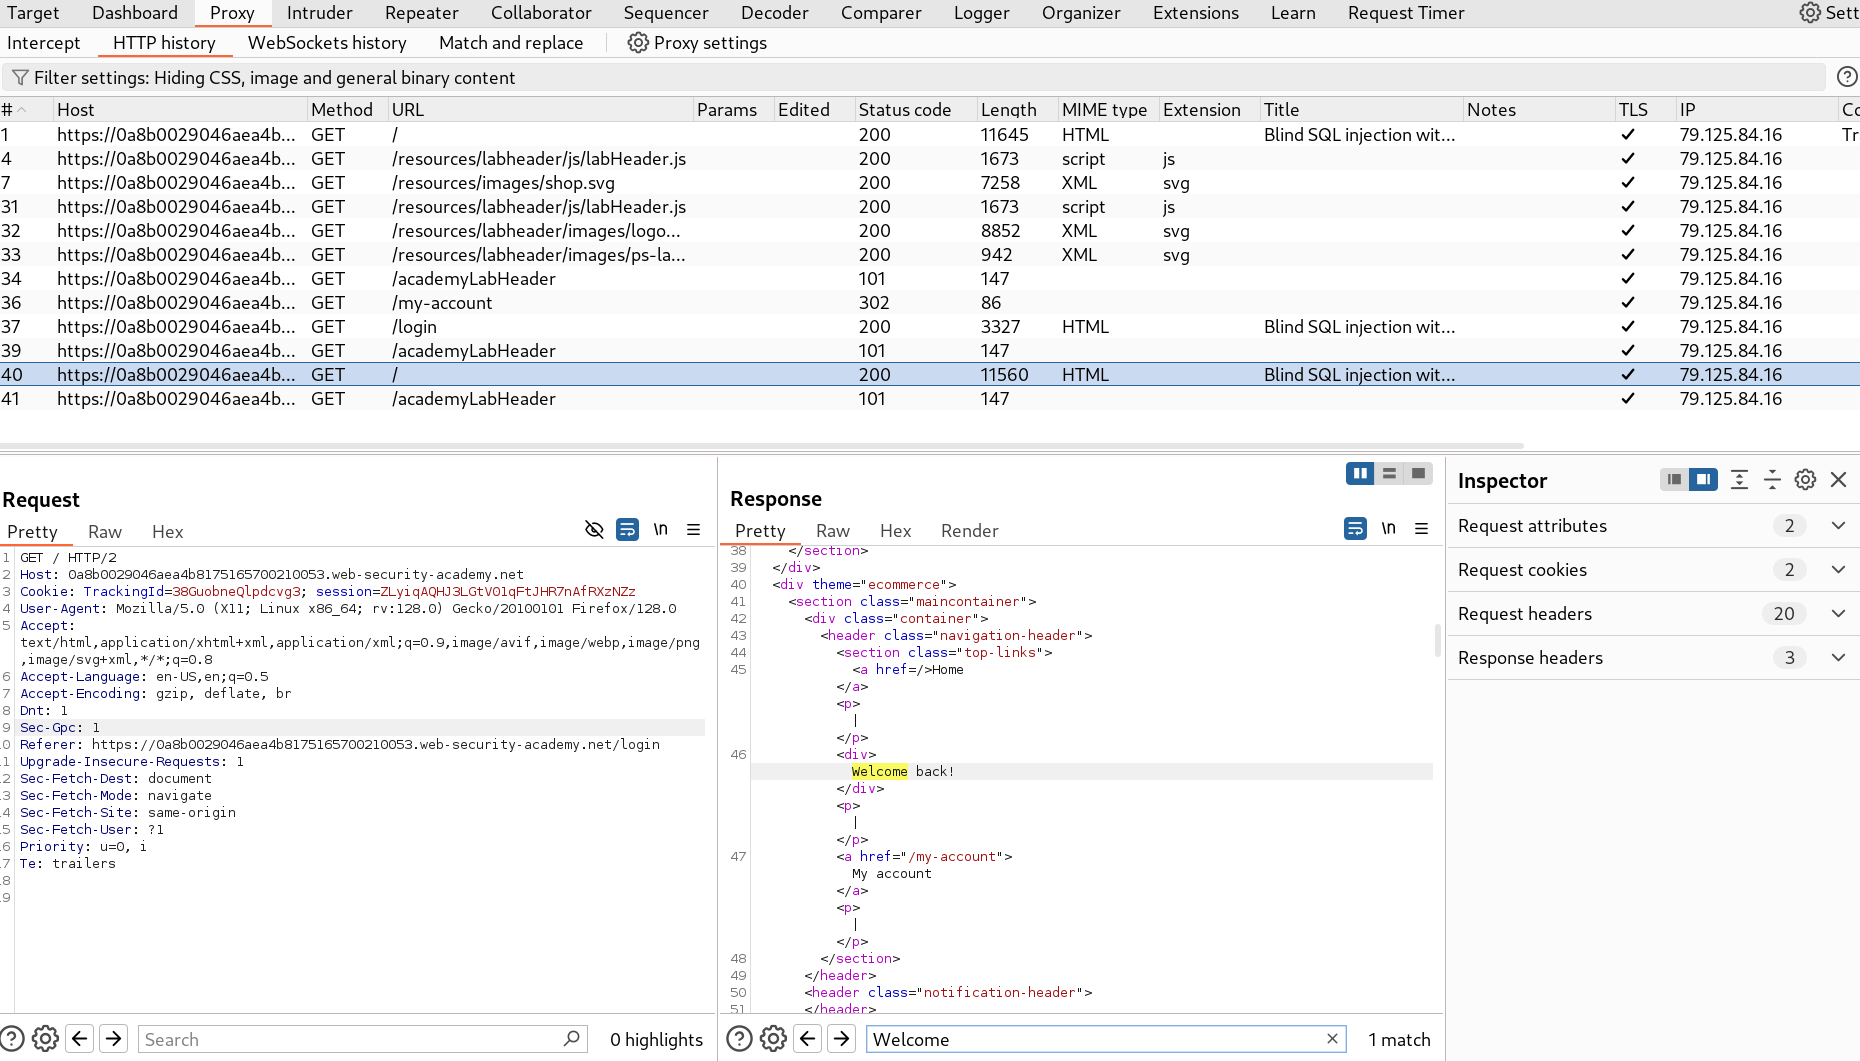This screenshot has height=1061, width=1860.
Task: Sort history by Method column
Action: click(x=347, y=110)
